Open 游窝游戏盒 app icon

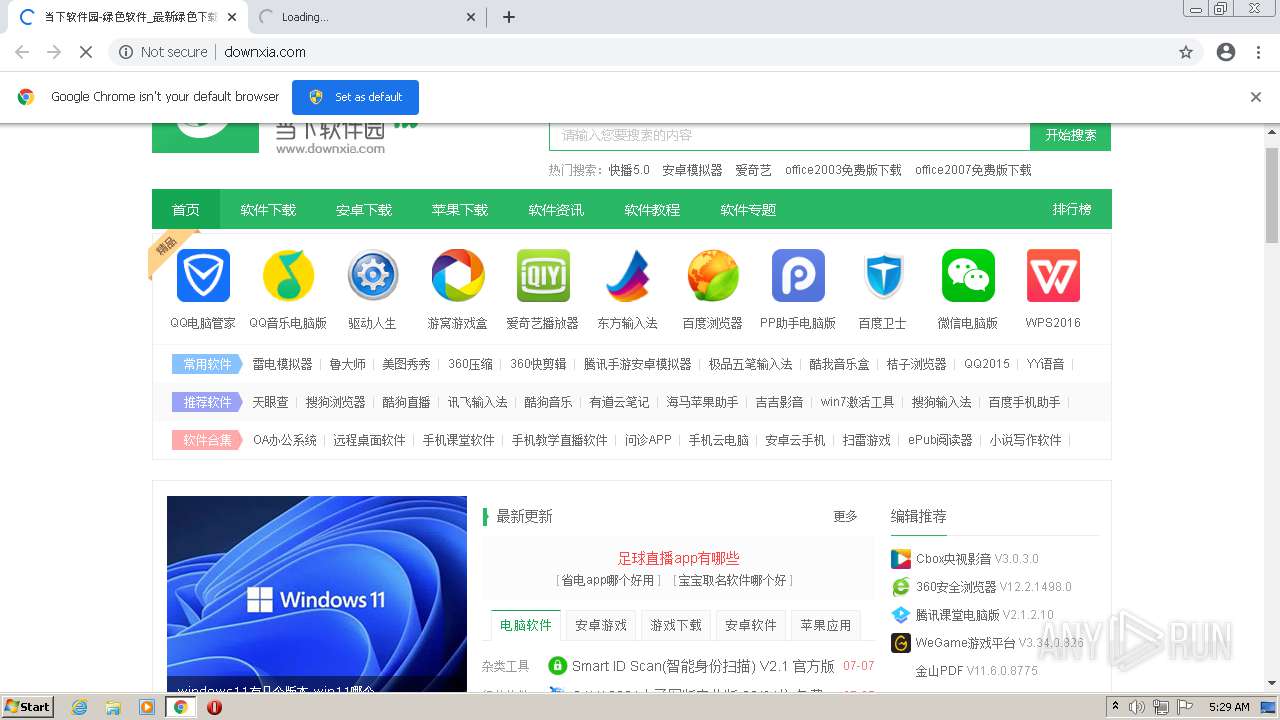click(x=458, y=276)
